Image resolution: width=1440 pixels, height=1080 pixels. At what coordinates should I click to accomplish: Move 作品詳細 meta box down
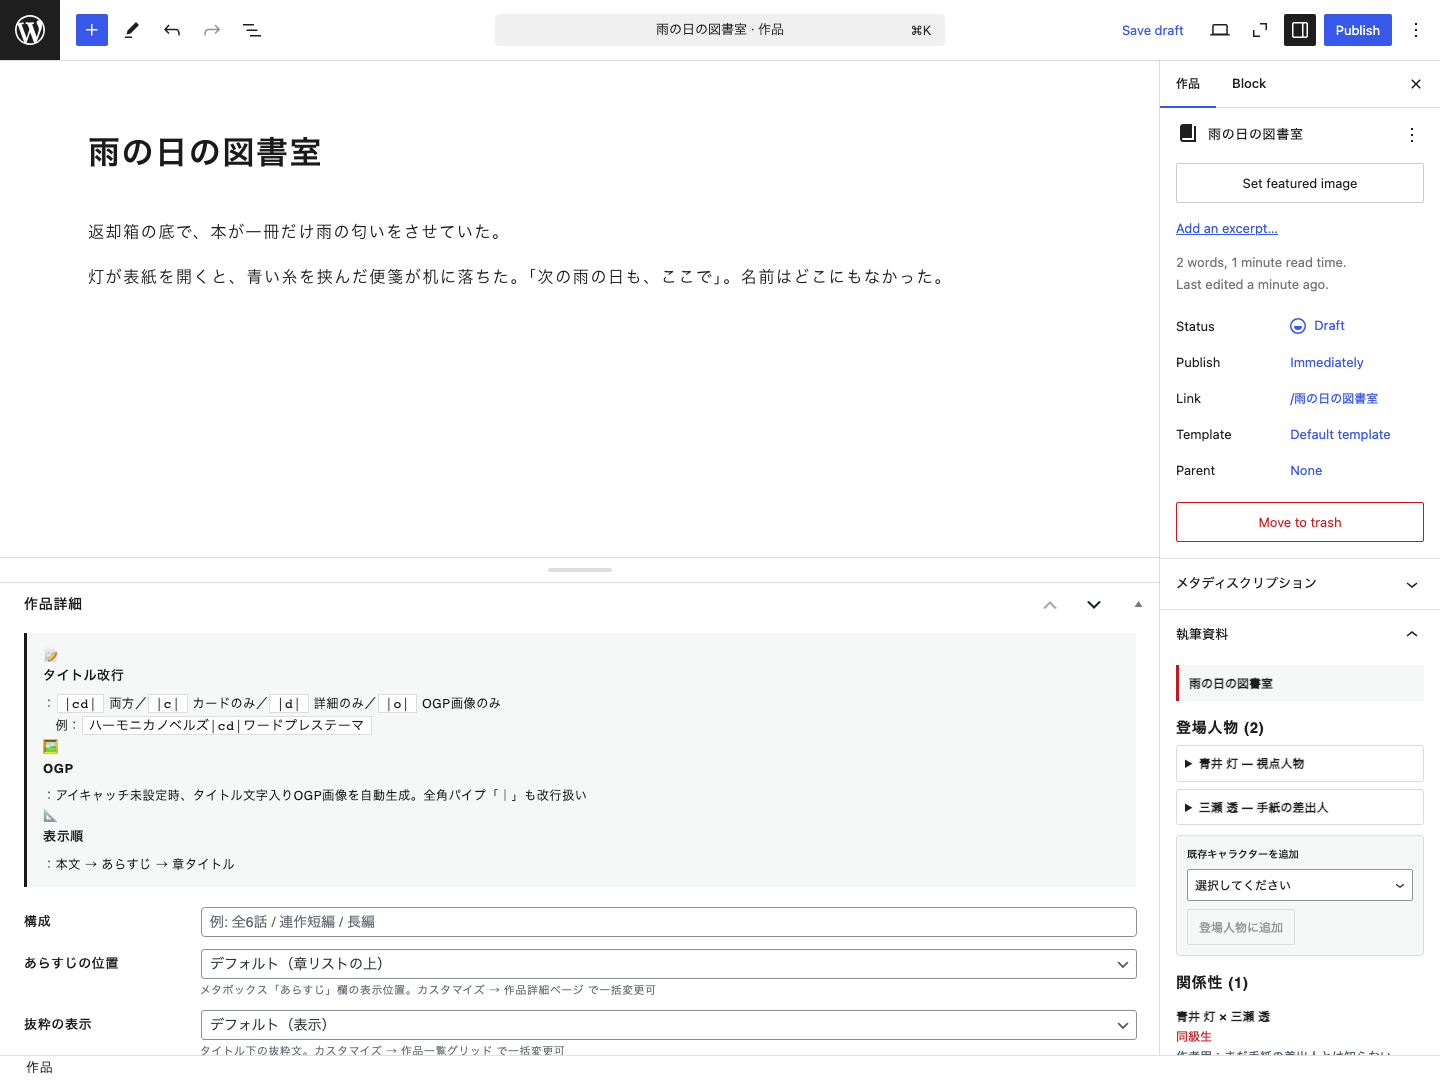click(x=1094, y=604)
